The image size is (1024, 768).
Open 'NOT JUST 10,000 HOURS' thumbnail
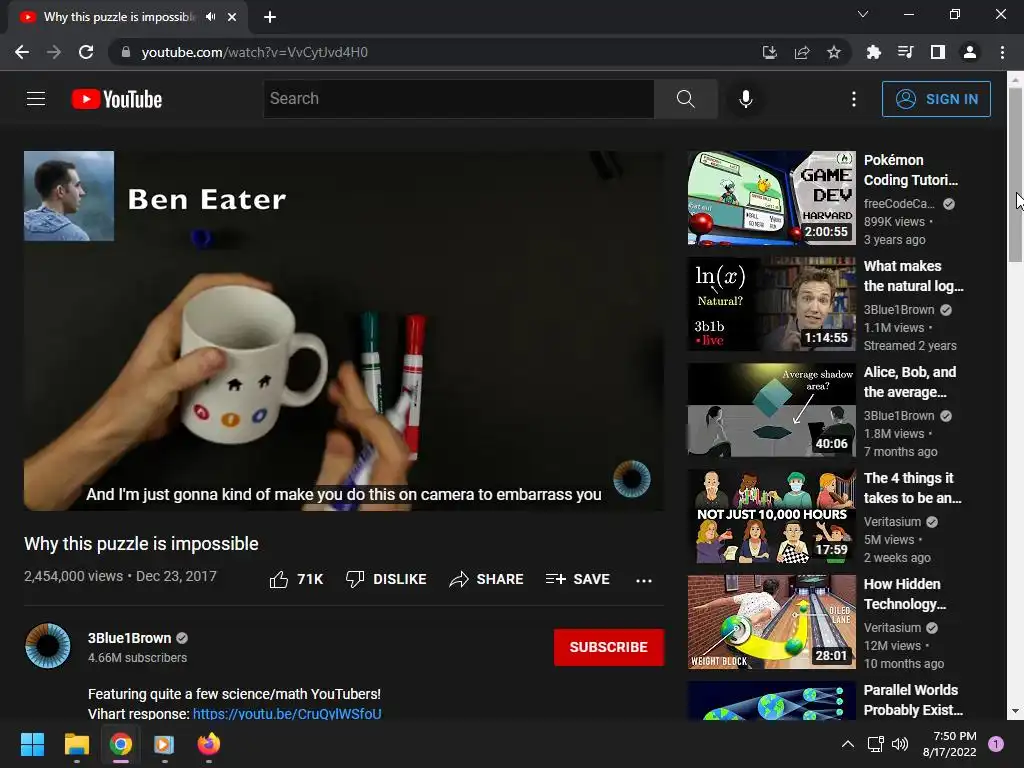tap(771, 516)
